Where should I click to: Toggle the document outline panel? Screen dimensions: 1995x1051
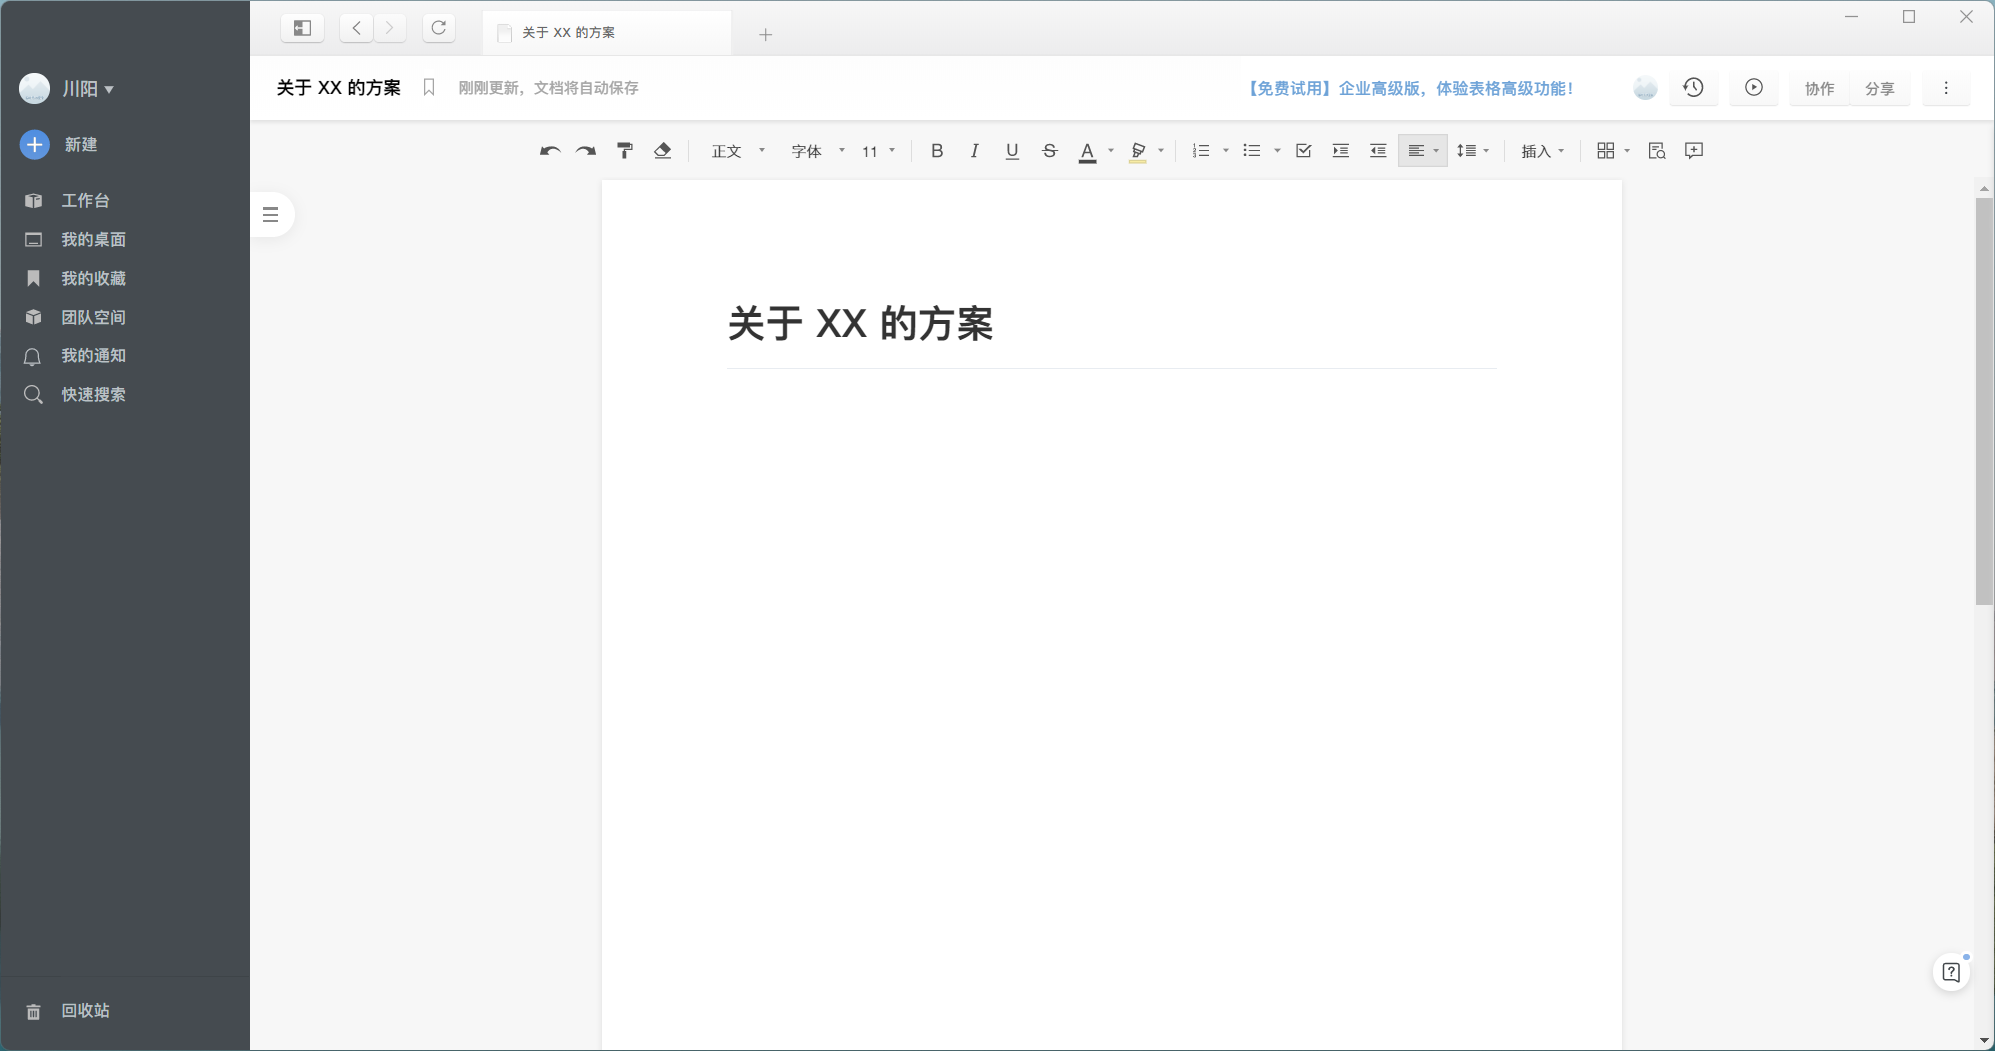point(271,215)
